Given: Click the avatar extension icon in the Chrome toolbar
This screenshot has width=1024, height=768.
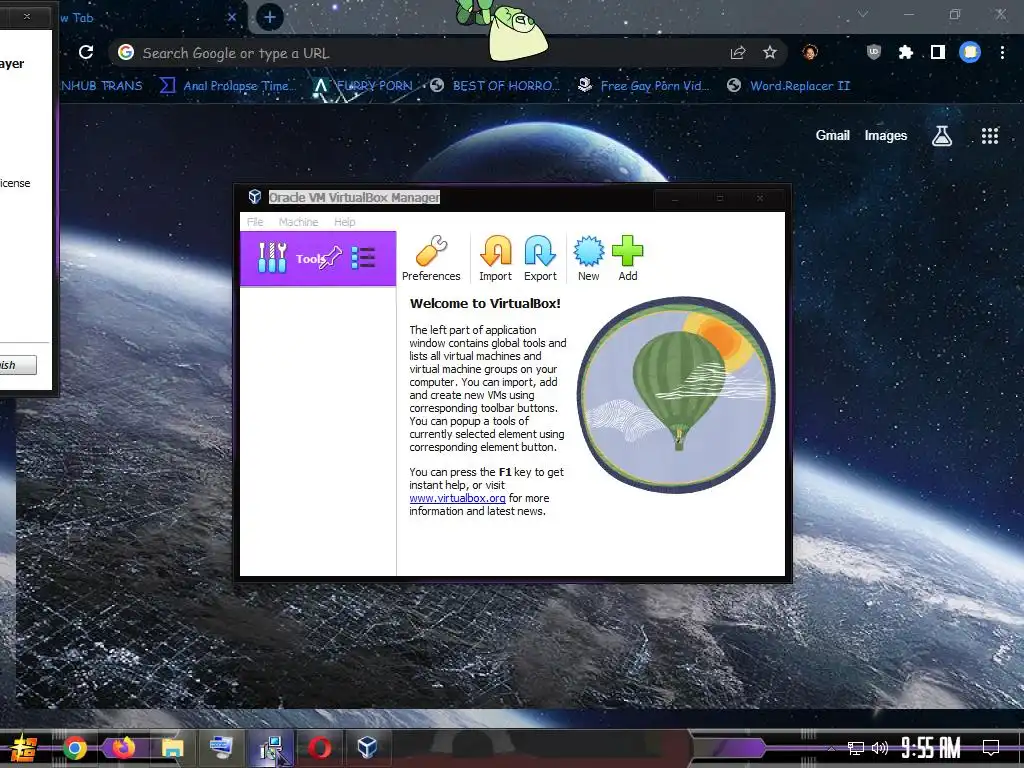Looking at the screenshot, I should (x=810, y=52).
